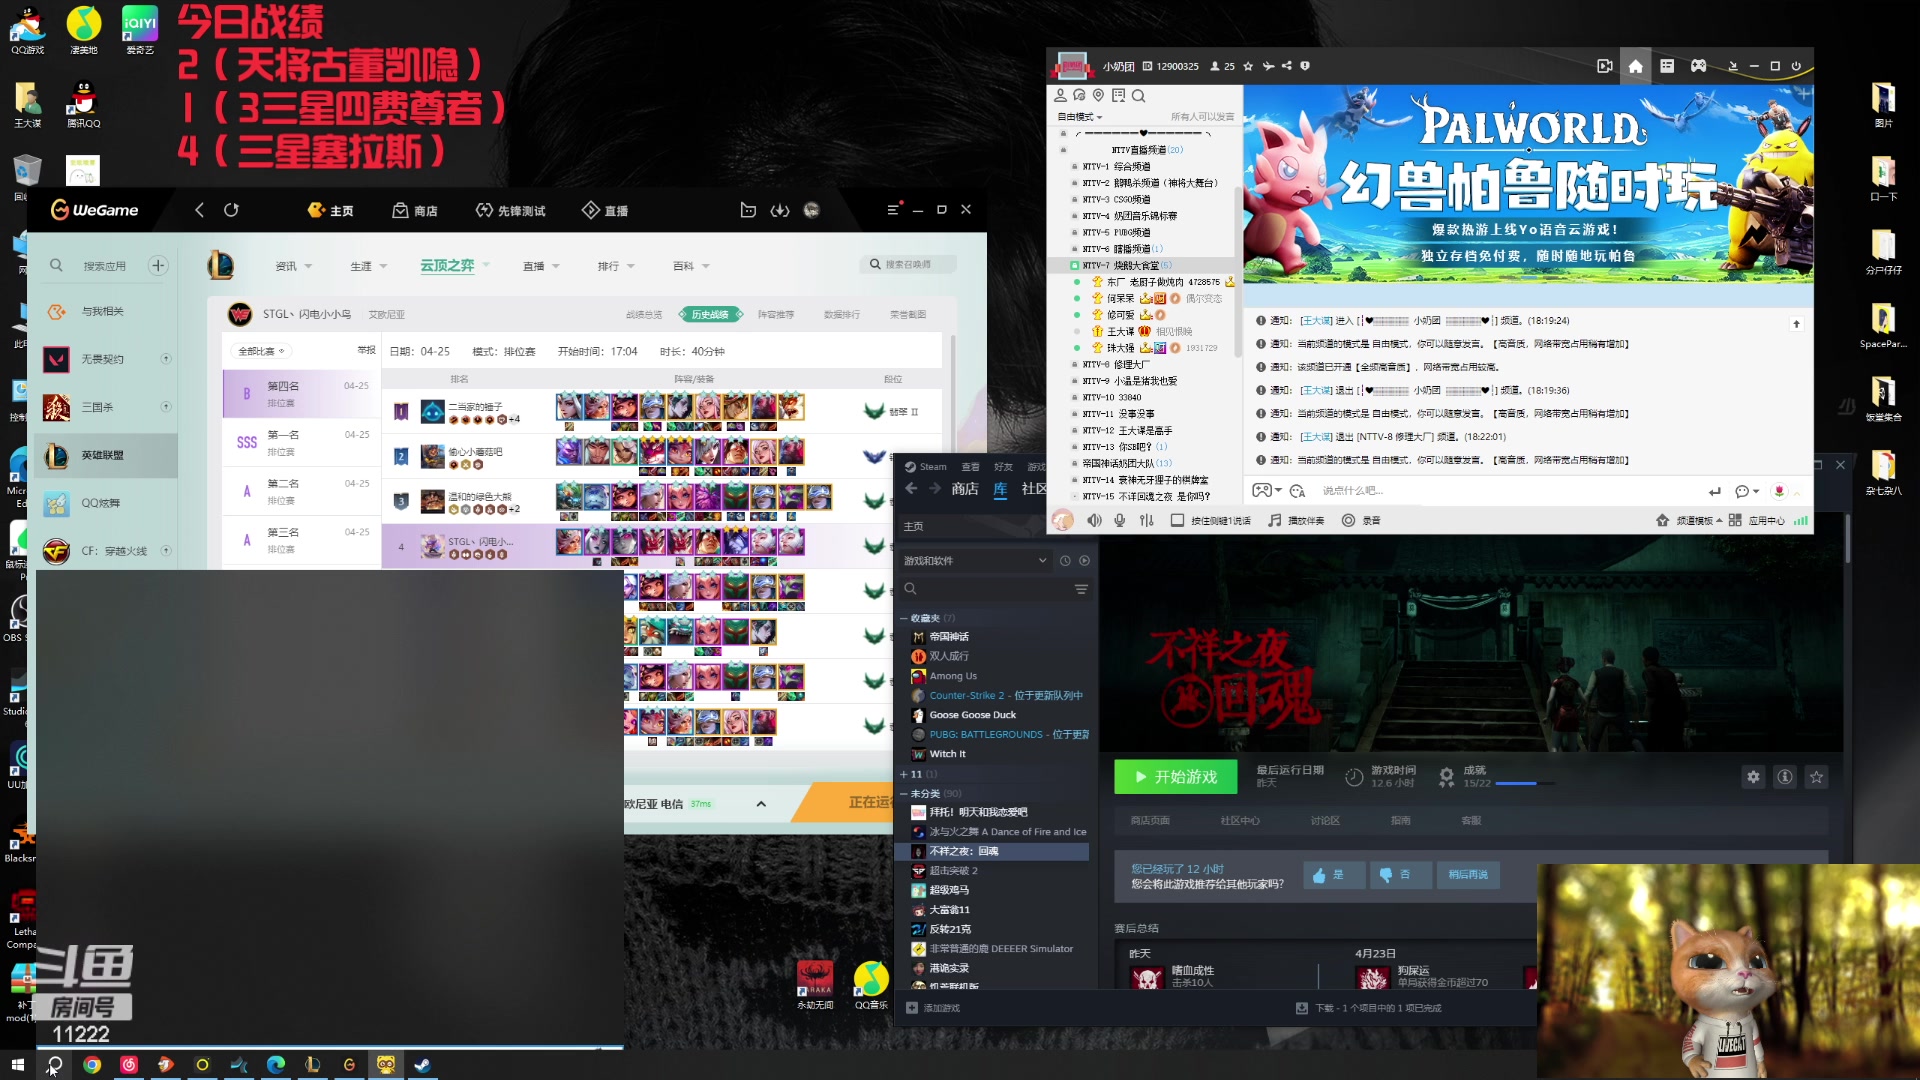Click the green 开始游戏 button in Steam

(1175, 777)
